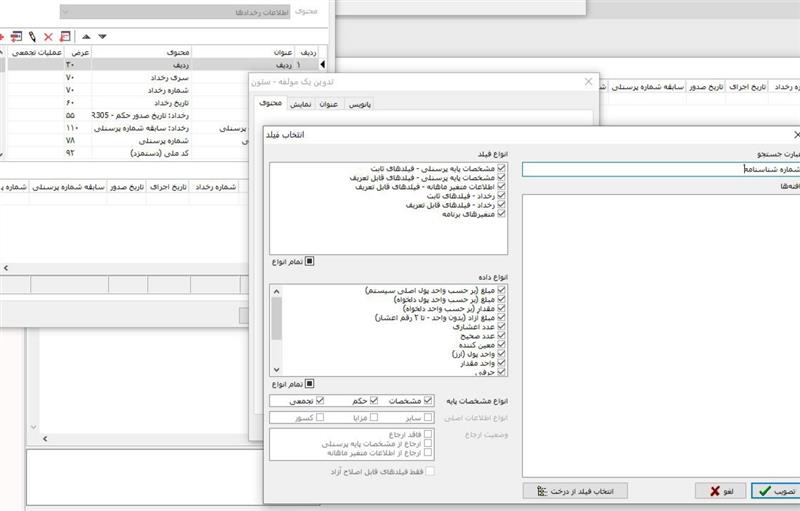Click the move-down triangle in the columns toolbar

(x=101, y=37)
